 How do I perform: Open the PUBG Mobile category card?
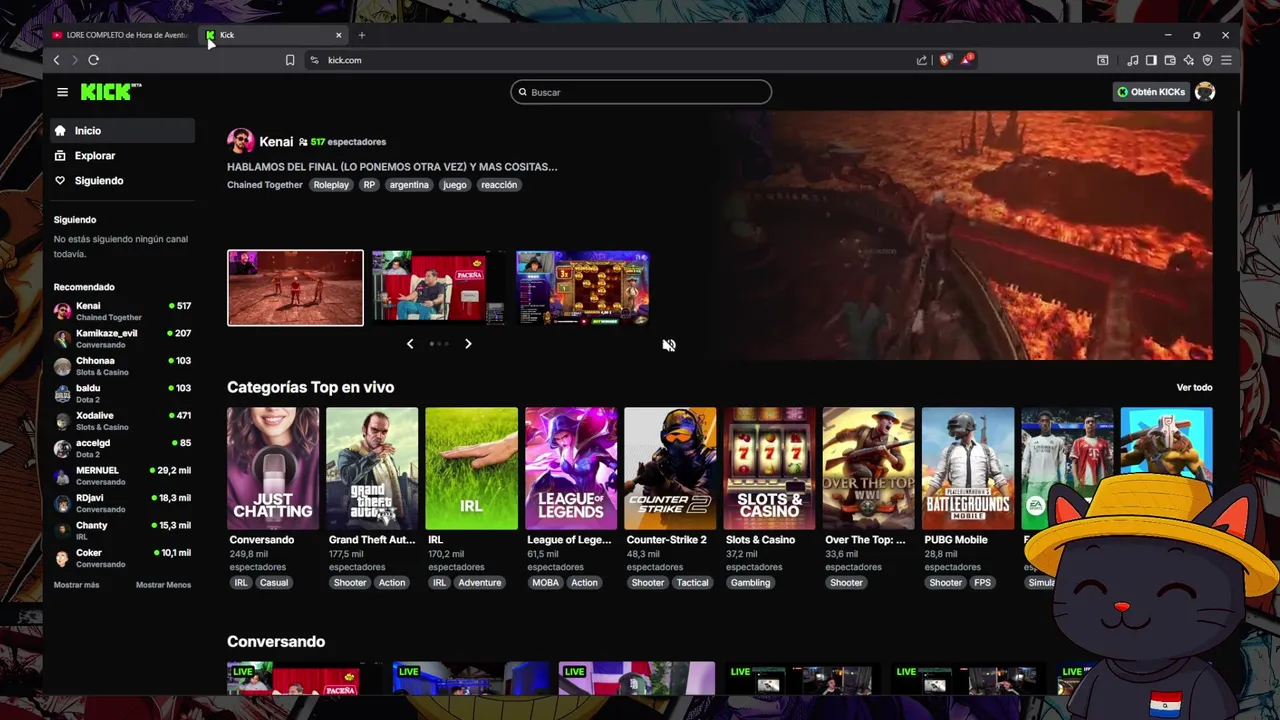(968, 468)
